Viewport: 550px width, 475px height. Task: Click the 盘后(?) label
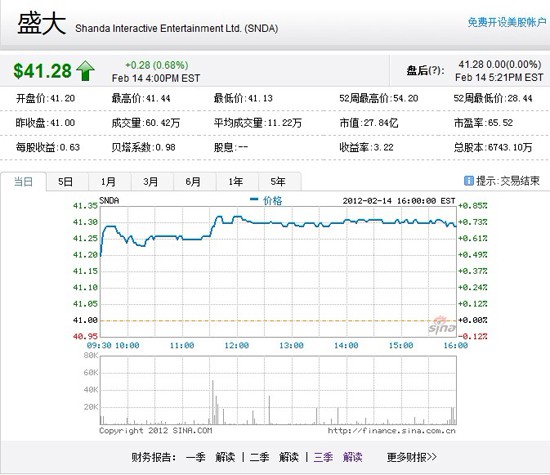click(425, 71)
